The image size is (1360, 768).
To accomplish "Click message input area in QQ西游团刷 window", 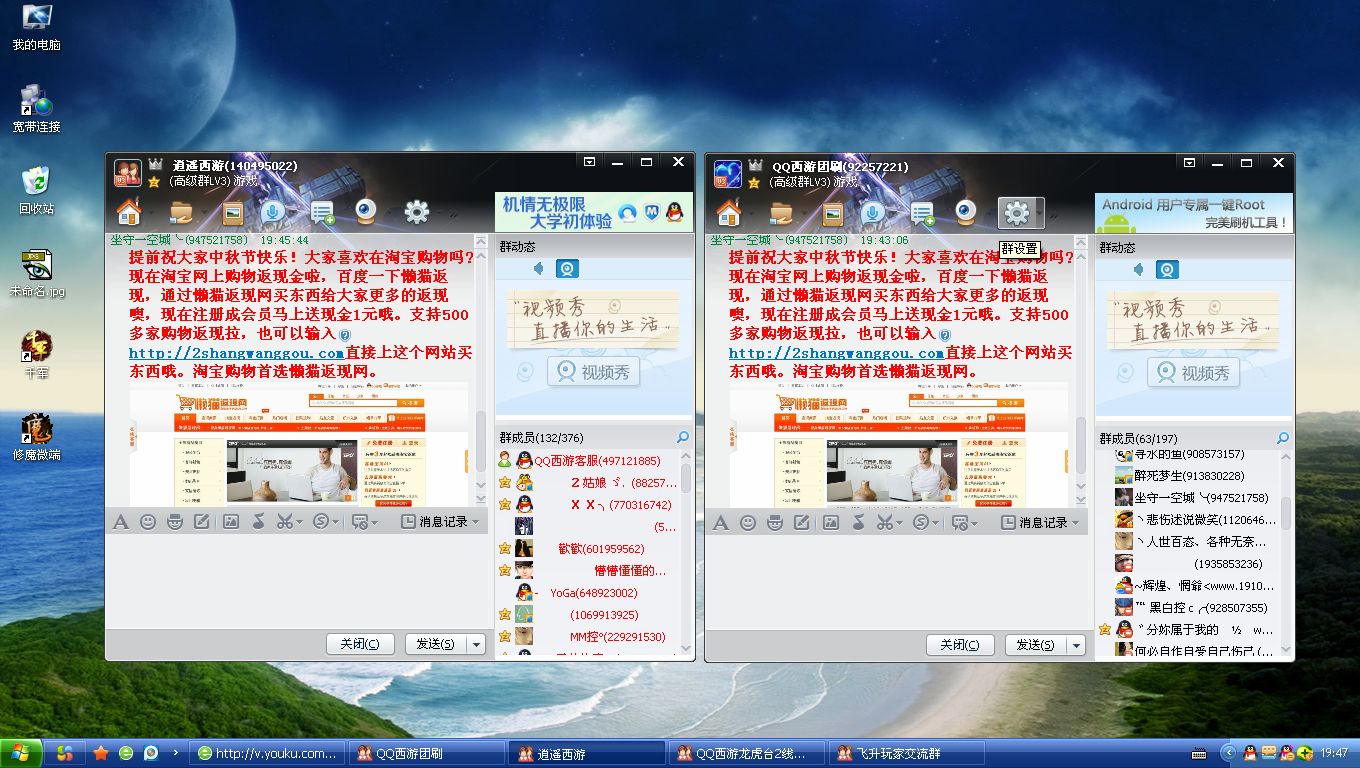I will tap(897, 582).
